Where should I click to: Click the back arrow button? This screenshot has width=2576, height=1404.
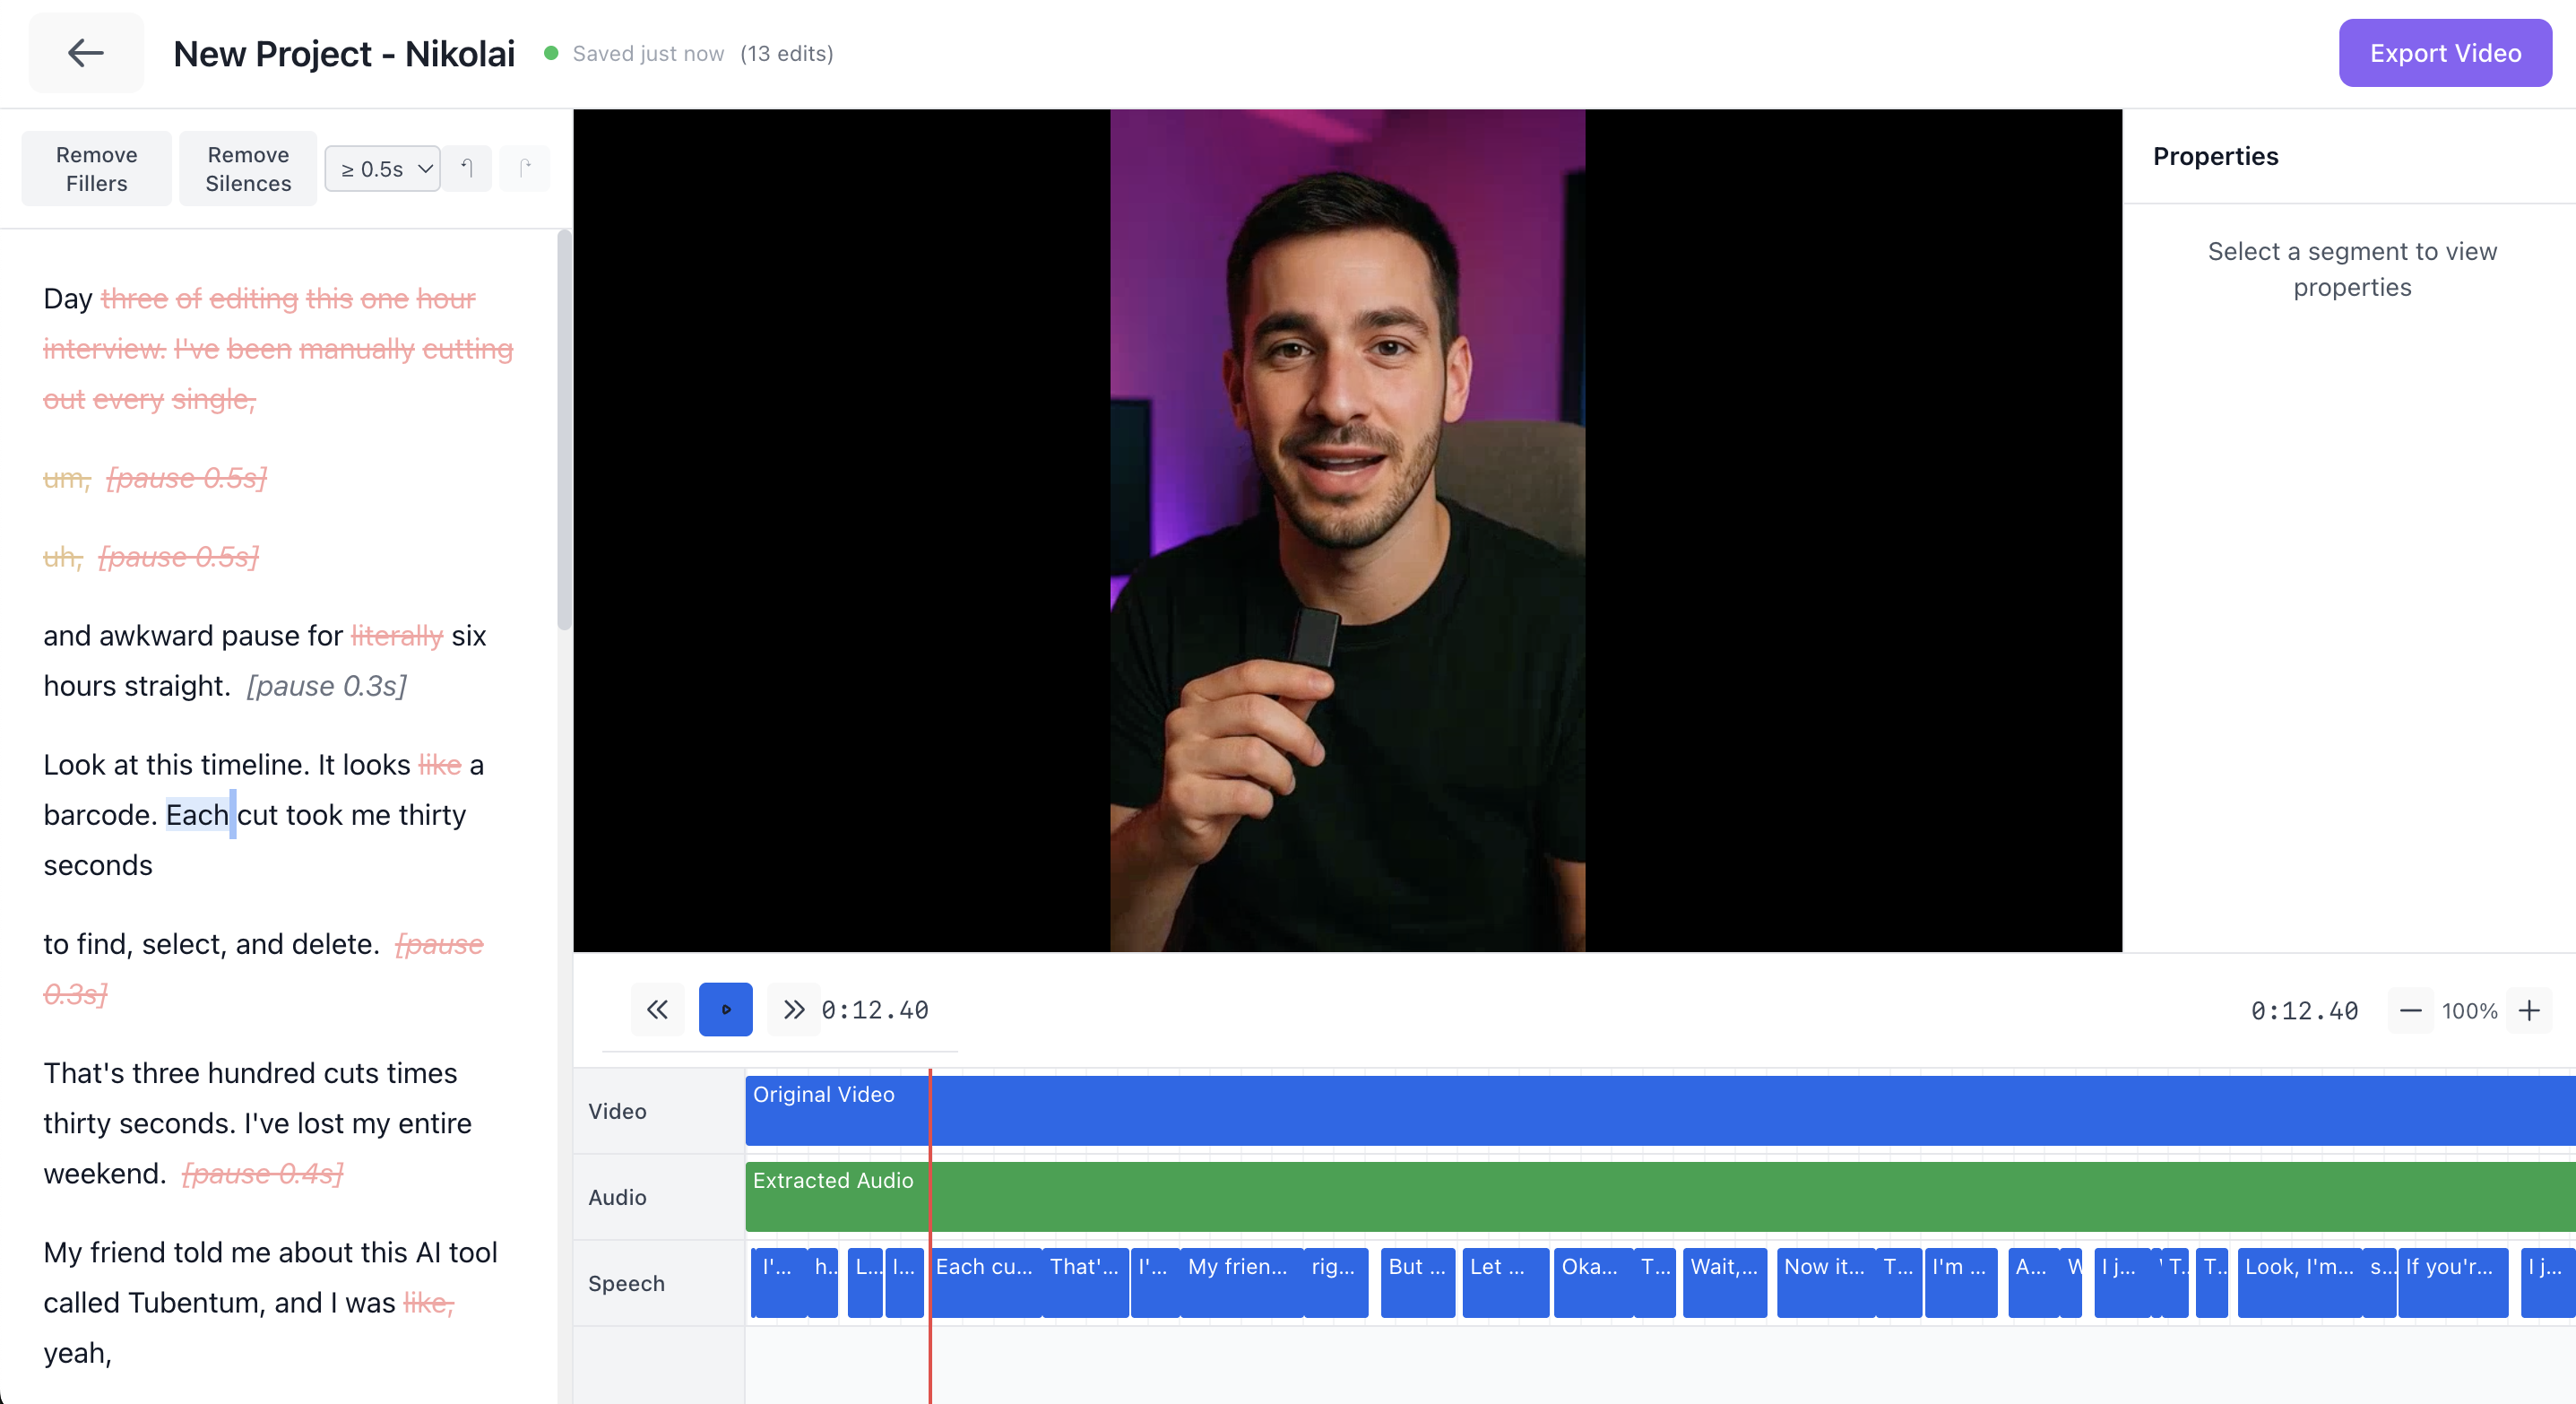coord(85,53)
